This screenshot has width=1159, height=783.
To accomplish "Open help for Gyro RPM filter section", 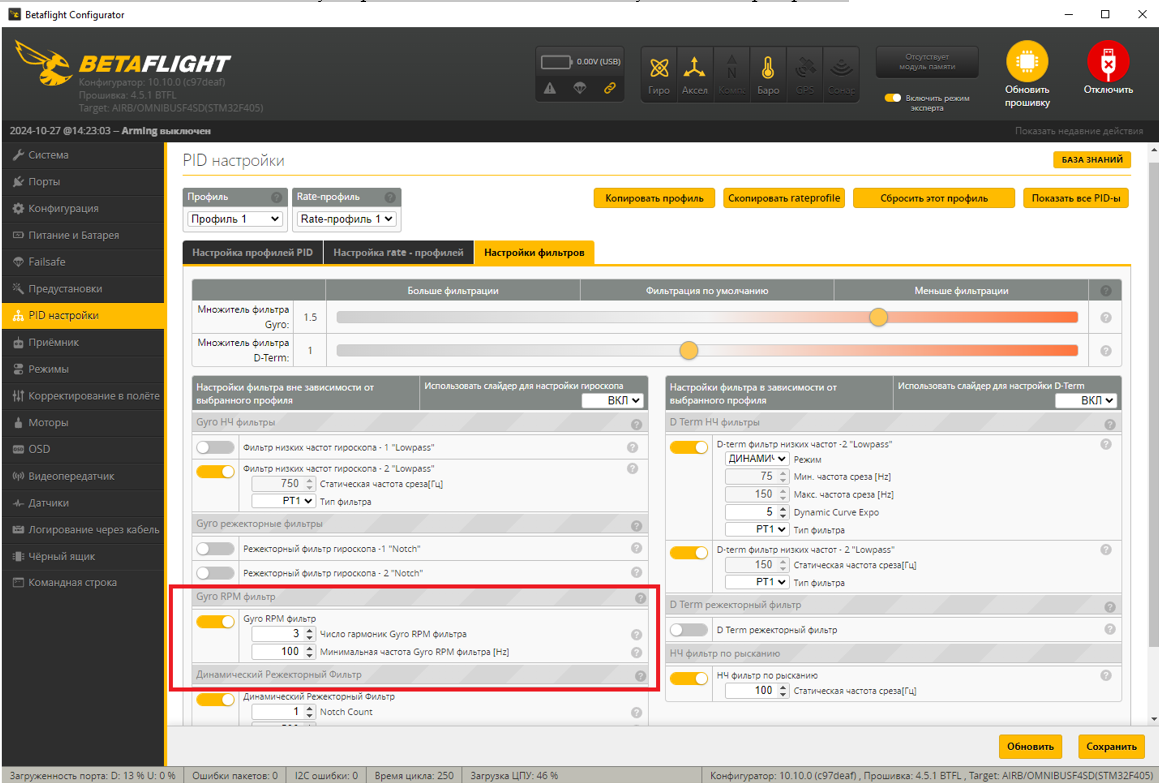I will click(x=640, y=598).
